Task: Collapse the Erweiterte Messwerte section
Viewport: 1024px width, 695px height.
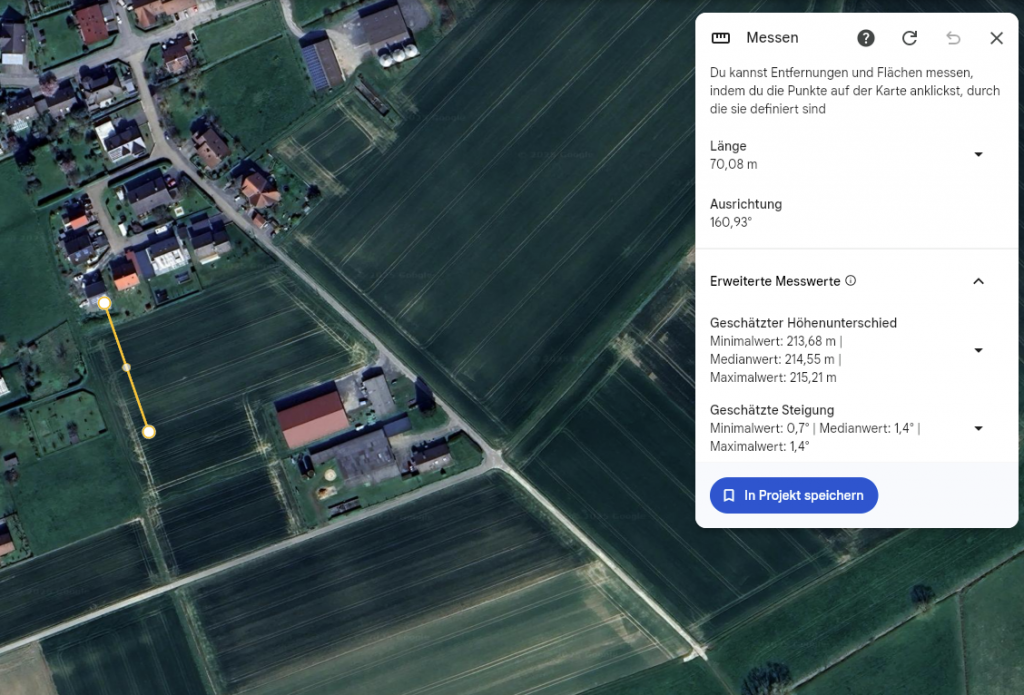Action: pyautogui.click(x=978, y=281)
